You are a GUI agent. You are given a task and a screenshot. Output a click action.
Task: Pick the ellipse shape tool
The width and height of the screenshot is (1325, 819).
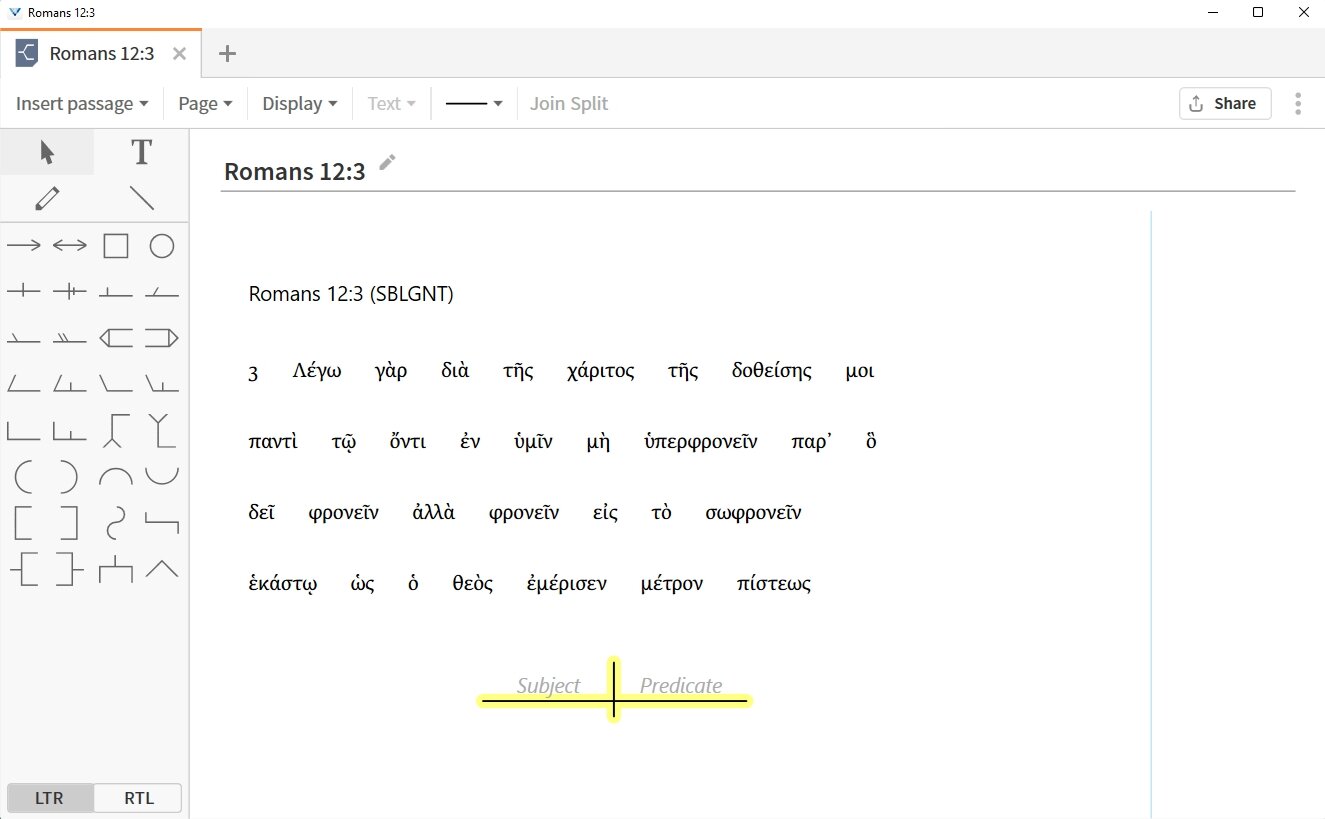(161, 244)
